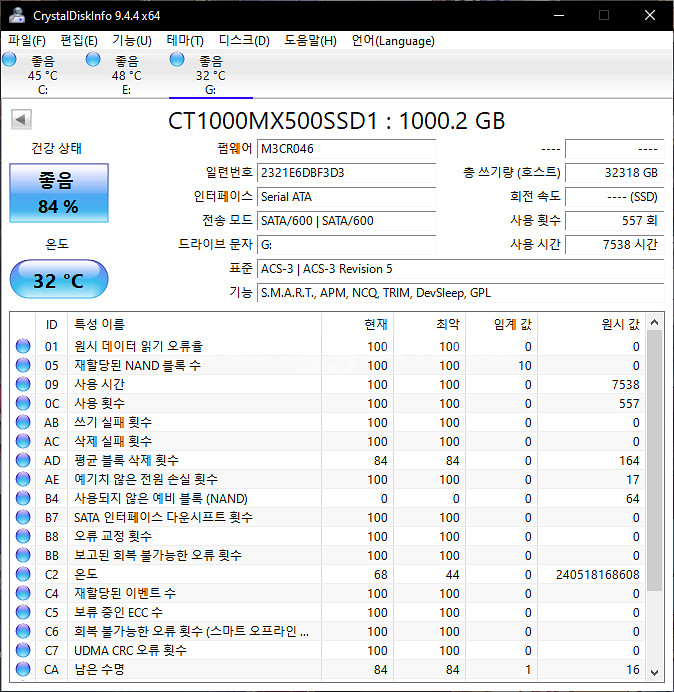Click the drive letter field G:

[346, 244]
